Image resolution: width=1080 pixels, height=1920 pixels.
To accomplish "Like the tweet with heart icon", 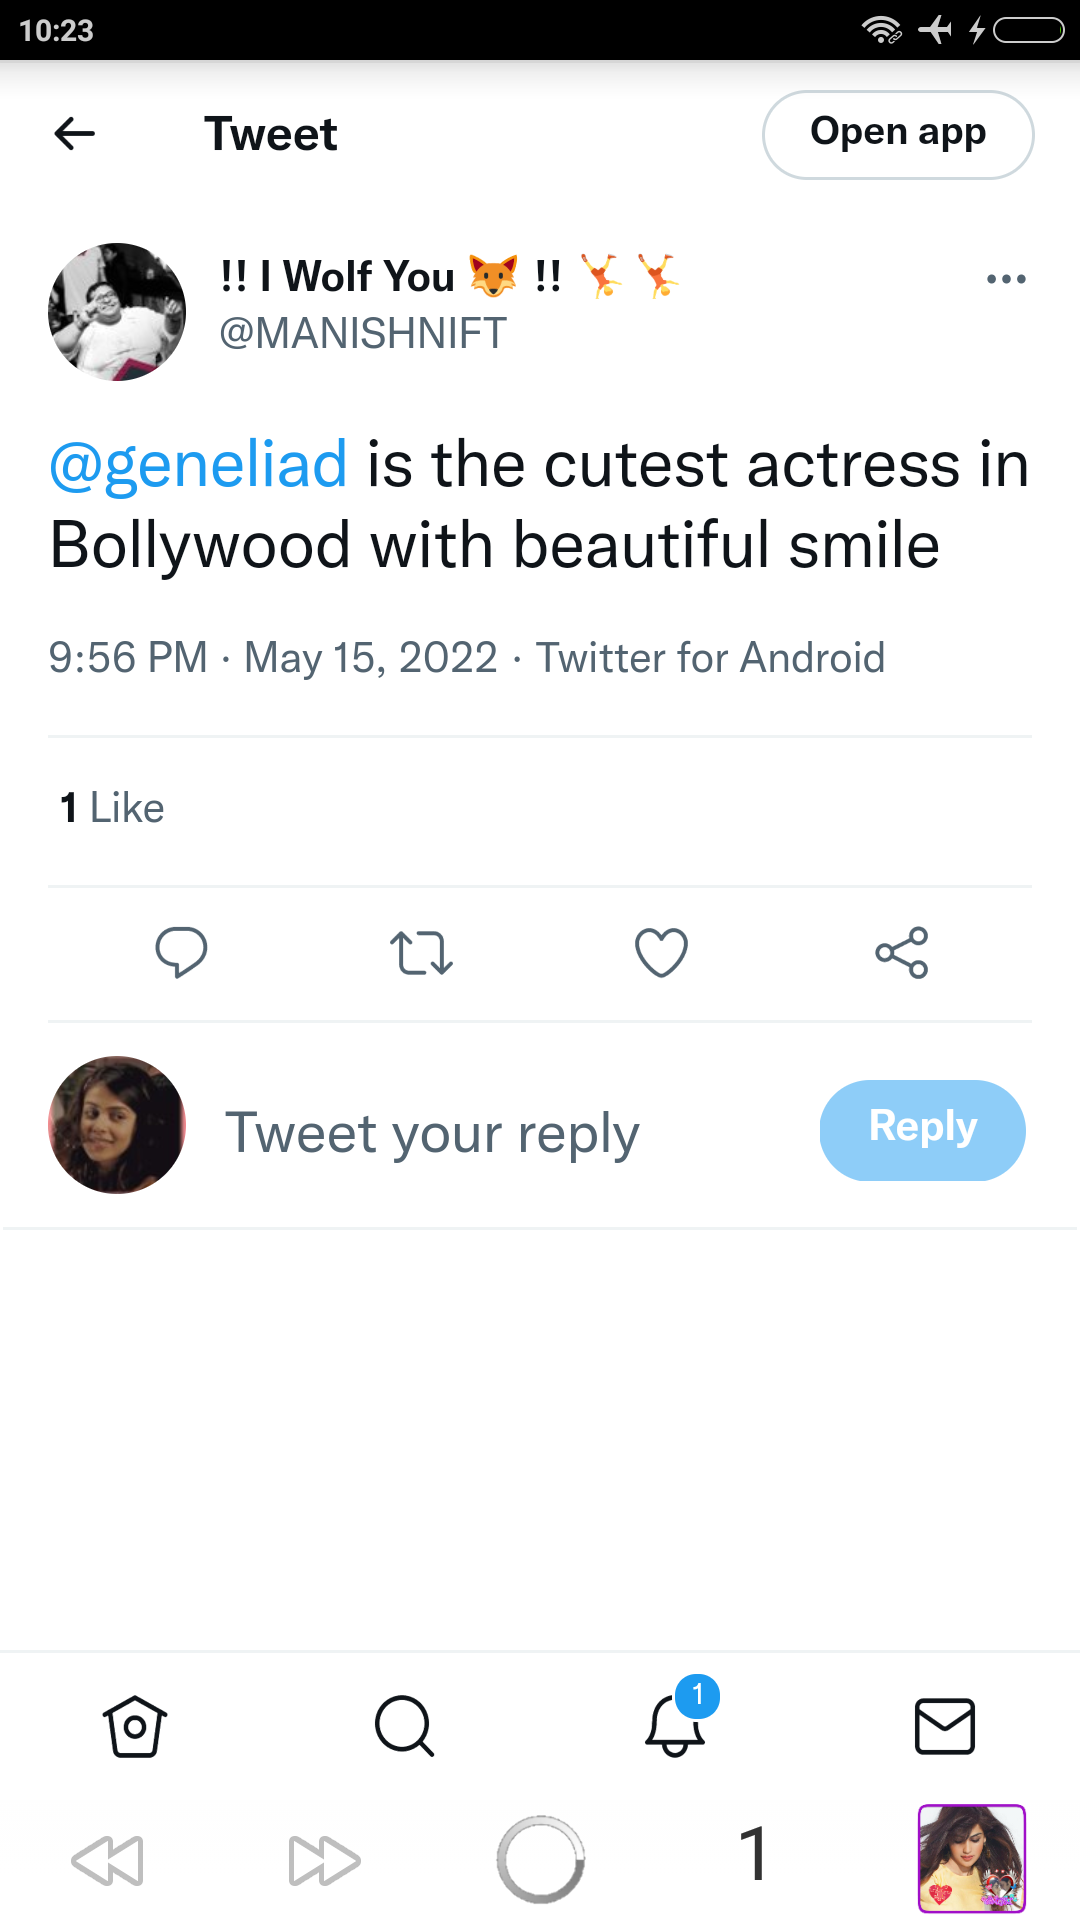I will (x=661, y=952).
